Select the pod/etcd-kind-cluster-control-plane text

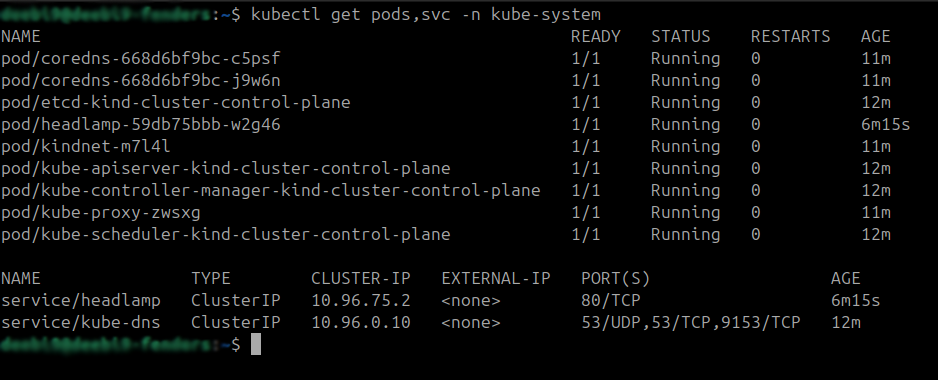point(175,103)
